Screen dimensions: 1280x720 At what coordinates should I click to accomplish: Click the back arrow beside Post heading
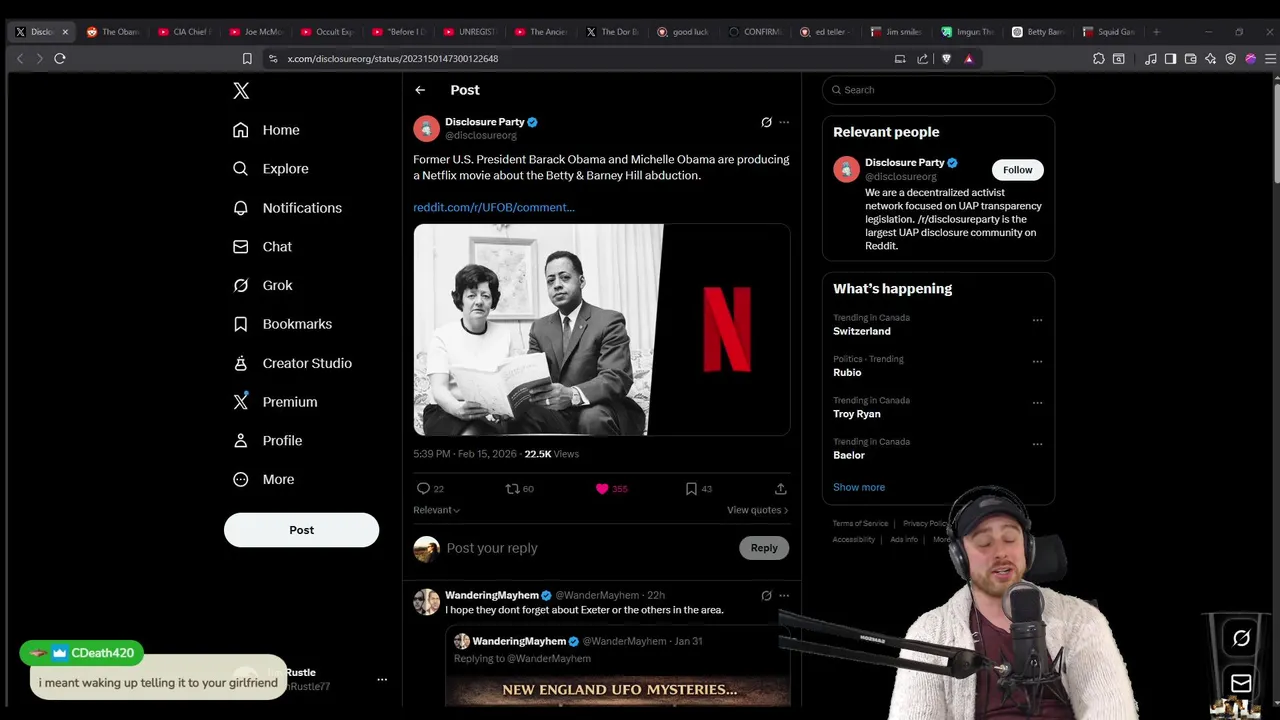point(420,90)
